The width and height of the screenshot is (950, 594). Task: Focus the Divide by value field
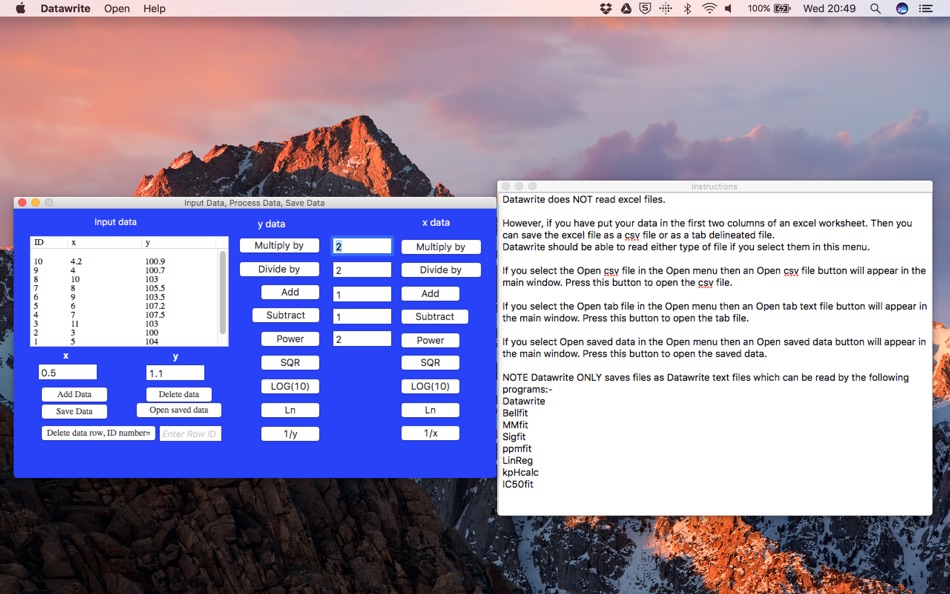click(362, 270)
